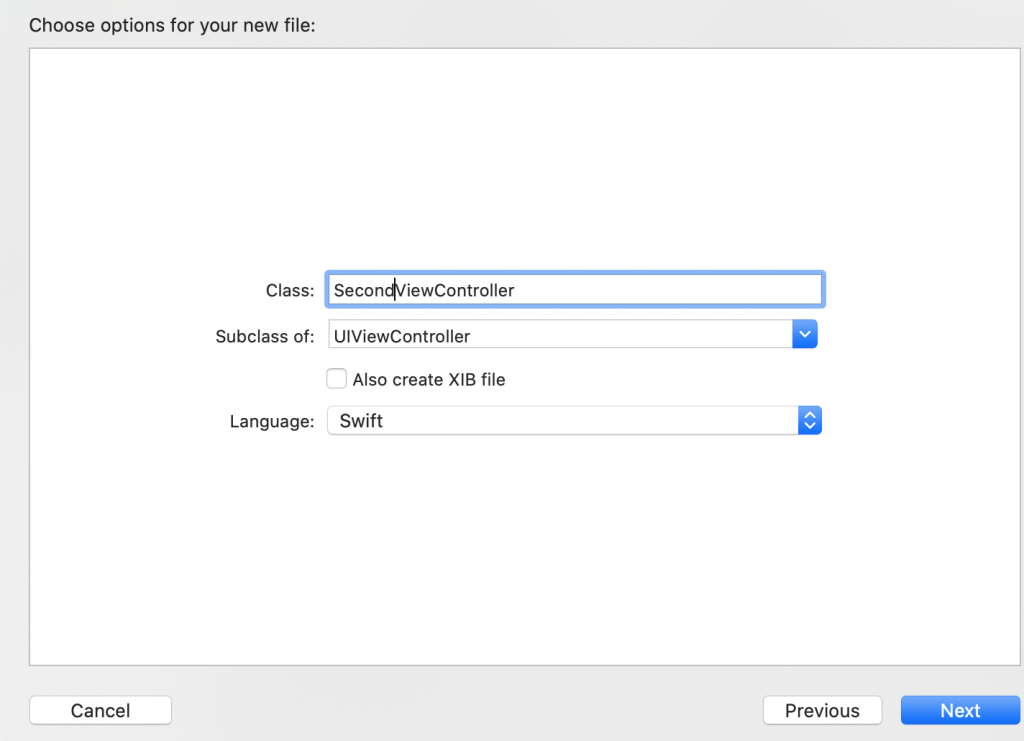Proceed with the Next button
Viewport: 1024px width, 741px height.
coord(960,711)
